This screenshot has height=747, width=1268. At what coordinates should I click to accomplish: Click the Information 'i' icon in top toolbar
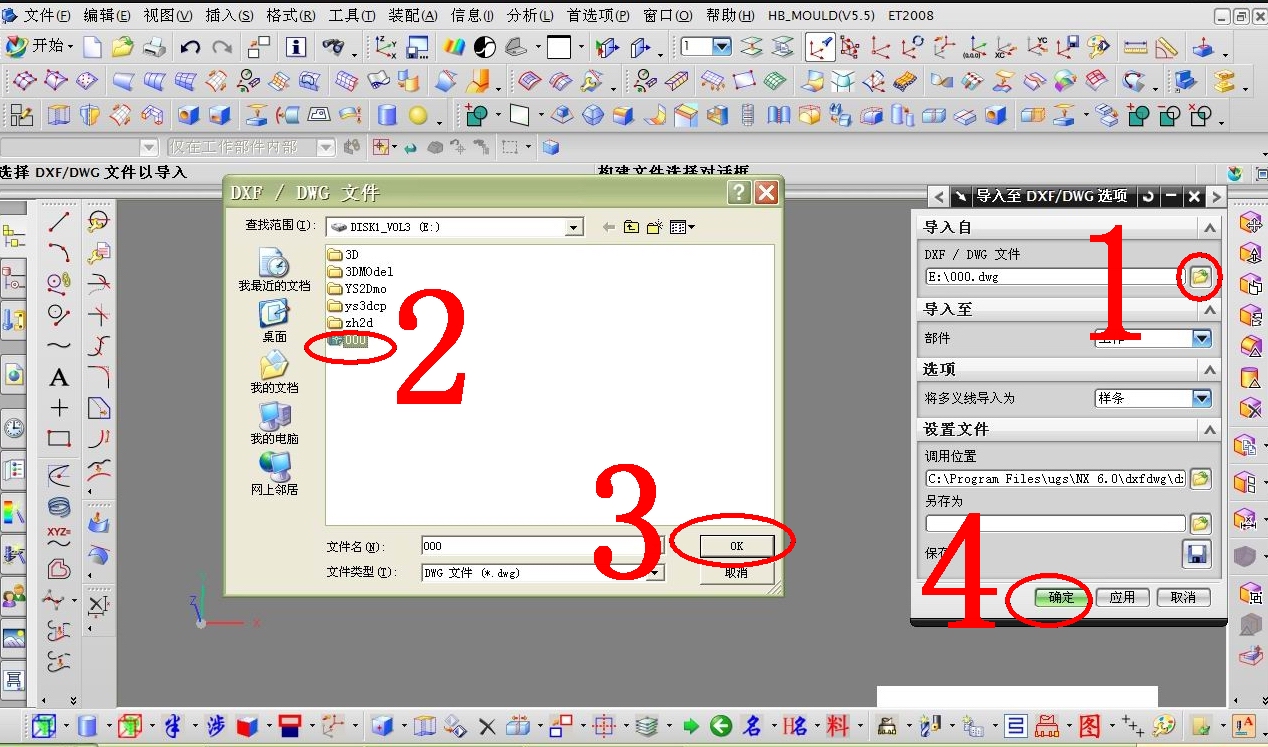point(295,47)
